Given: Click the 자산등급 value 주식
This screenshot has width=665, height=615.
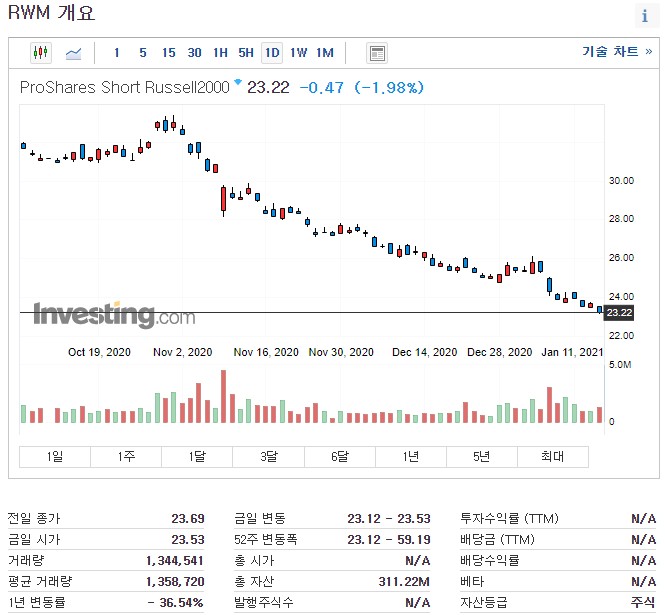Looking at the screenshot, I should pyautogui.click(x=643, y=602).
